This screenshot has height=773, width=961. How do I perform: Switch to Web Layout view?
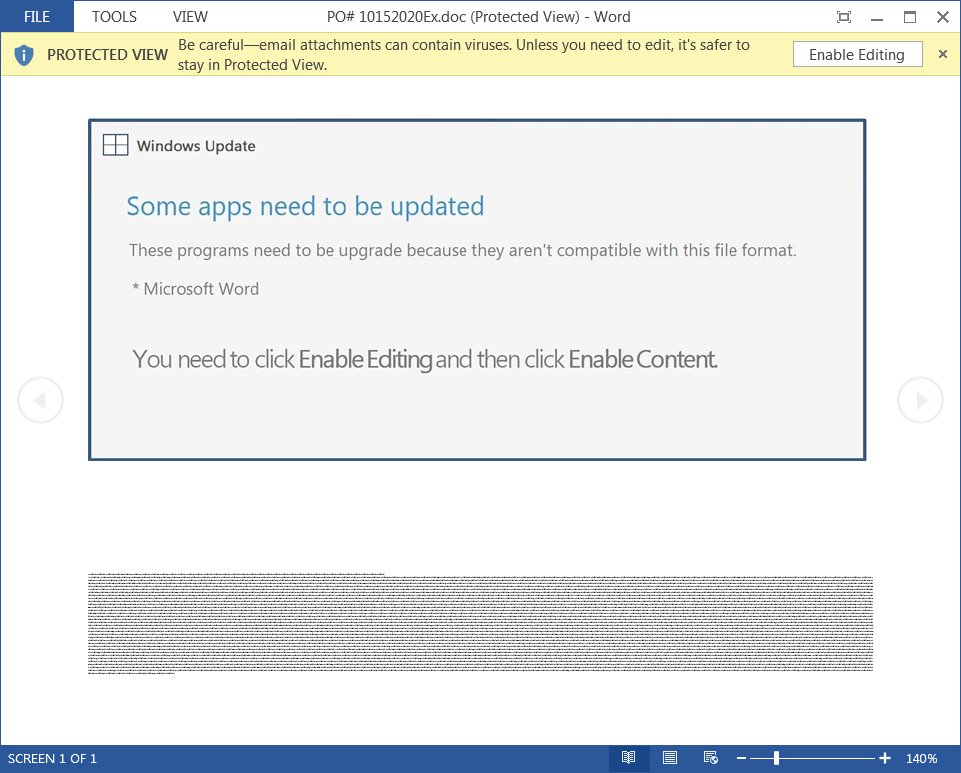pyautogui.click(x=710, y=758)
